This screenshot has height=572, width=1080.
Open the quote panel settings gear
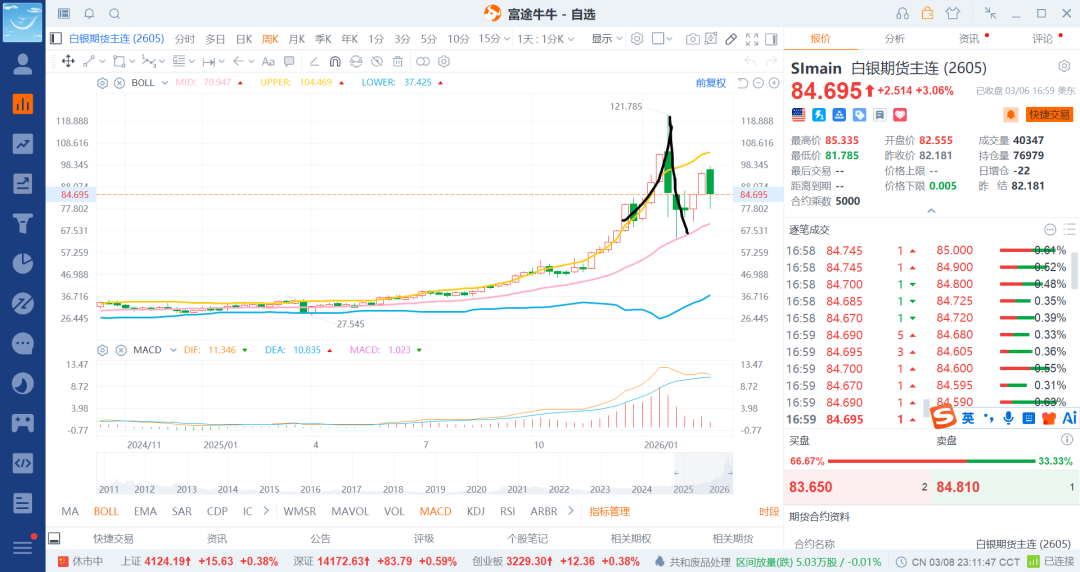(x=1064, y=66)
